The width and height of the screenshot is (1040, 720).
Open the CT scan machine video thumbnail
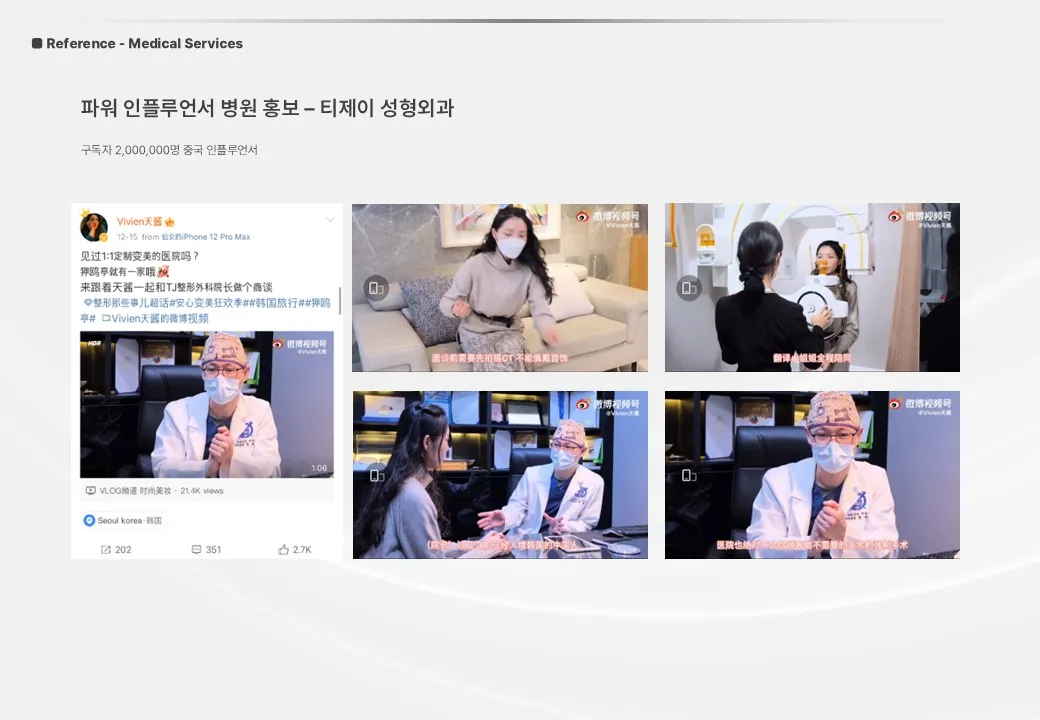coord(812,288)
